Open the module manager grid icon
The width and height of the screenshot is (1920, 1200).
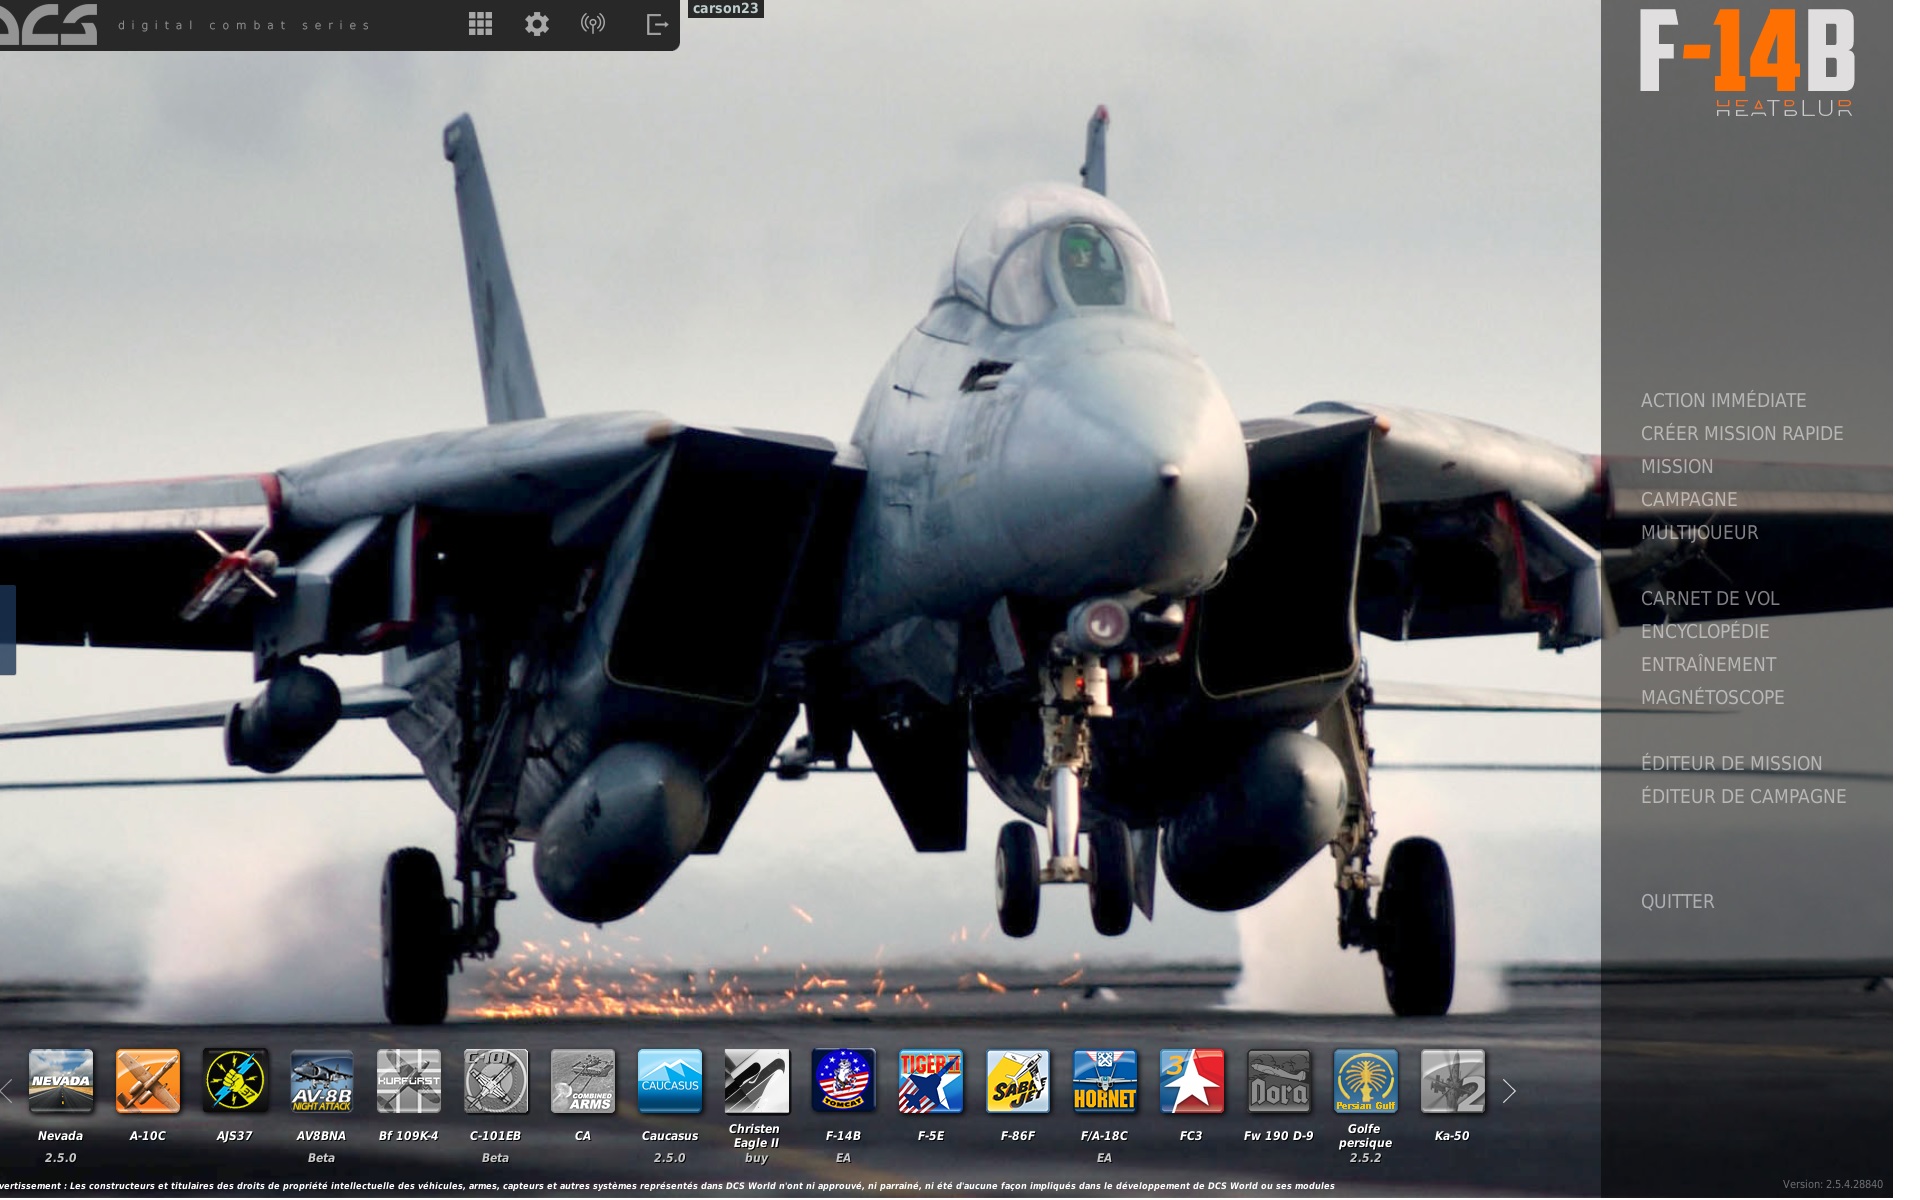tap(480, 24)
